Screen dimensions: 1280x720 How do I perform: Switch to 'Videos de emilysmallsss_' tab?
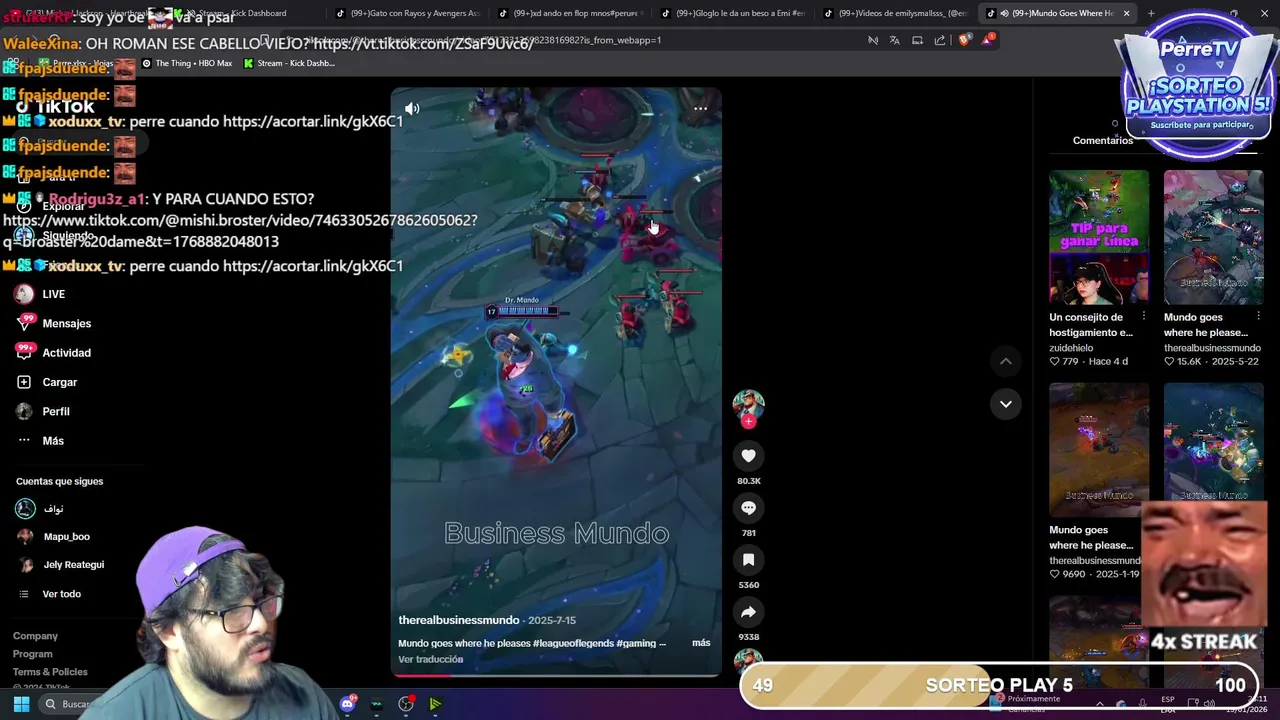(x=895, y=13)
